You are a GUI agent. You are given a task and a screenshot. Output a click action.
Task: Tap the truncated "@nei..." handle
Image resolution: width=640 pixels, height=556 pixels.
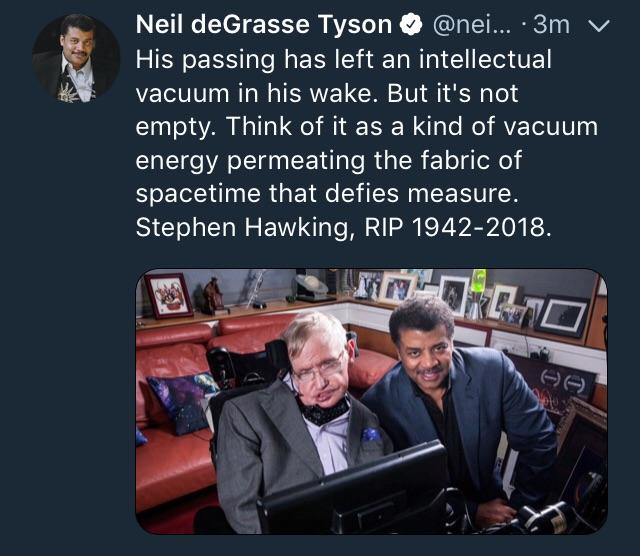tap(487, 25)
